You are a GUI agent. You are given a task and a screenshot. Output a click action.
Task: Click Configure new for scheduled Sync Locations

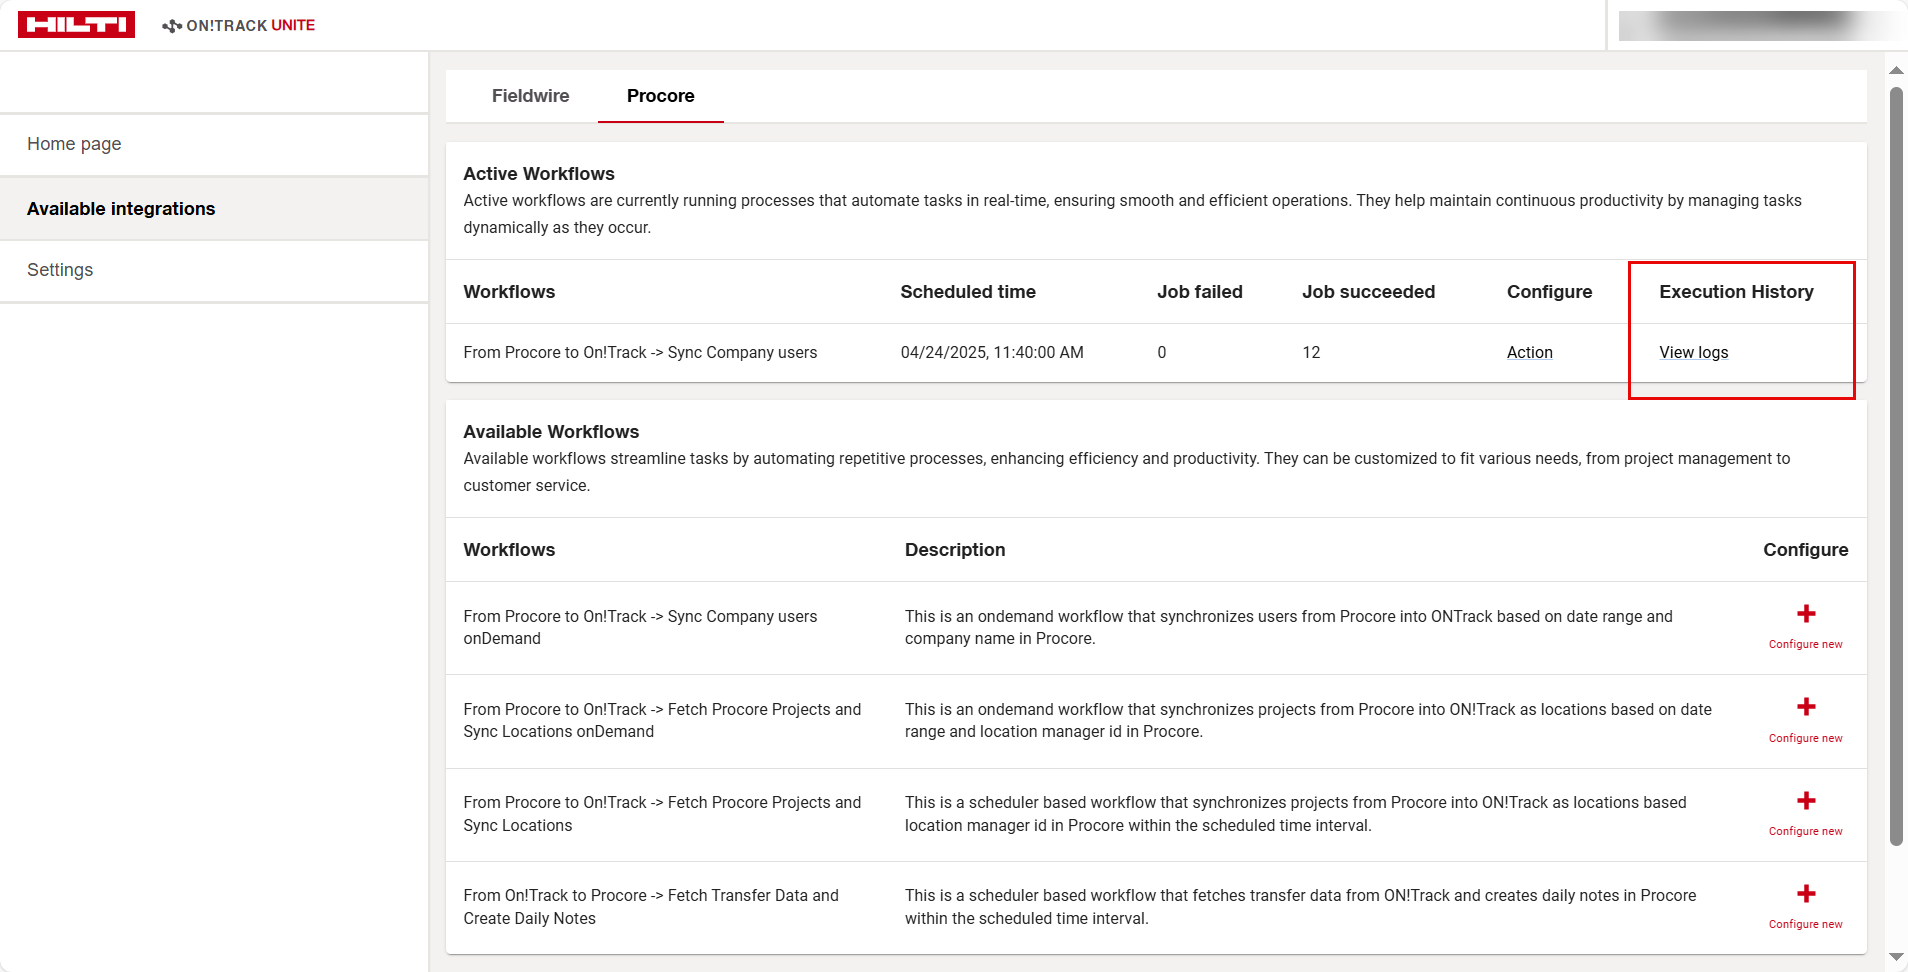tap(1805, 831)
